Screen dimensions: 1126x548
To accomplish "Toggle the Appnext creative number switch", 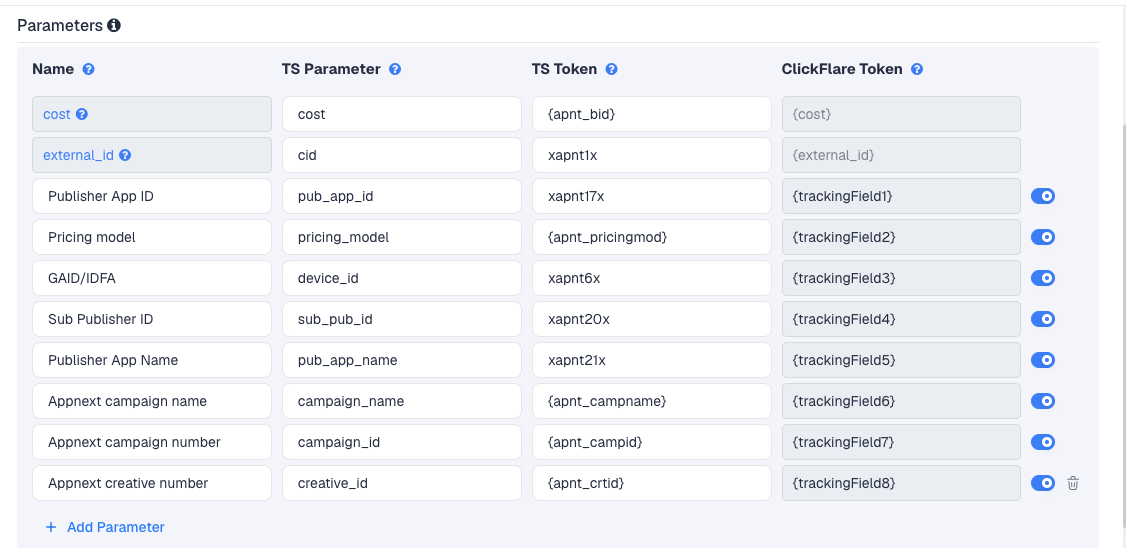I will (x=1043, y=483).
